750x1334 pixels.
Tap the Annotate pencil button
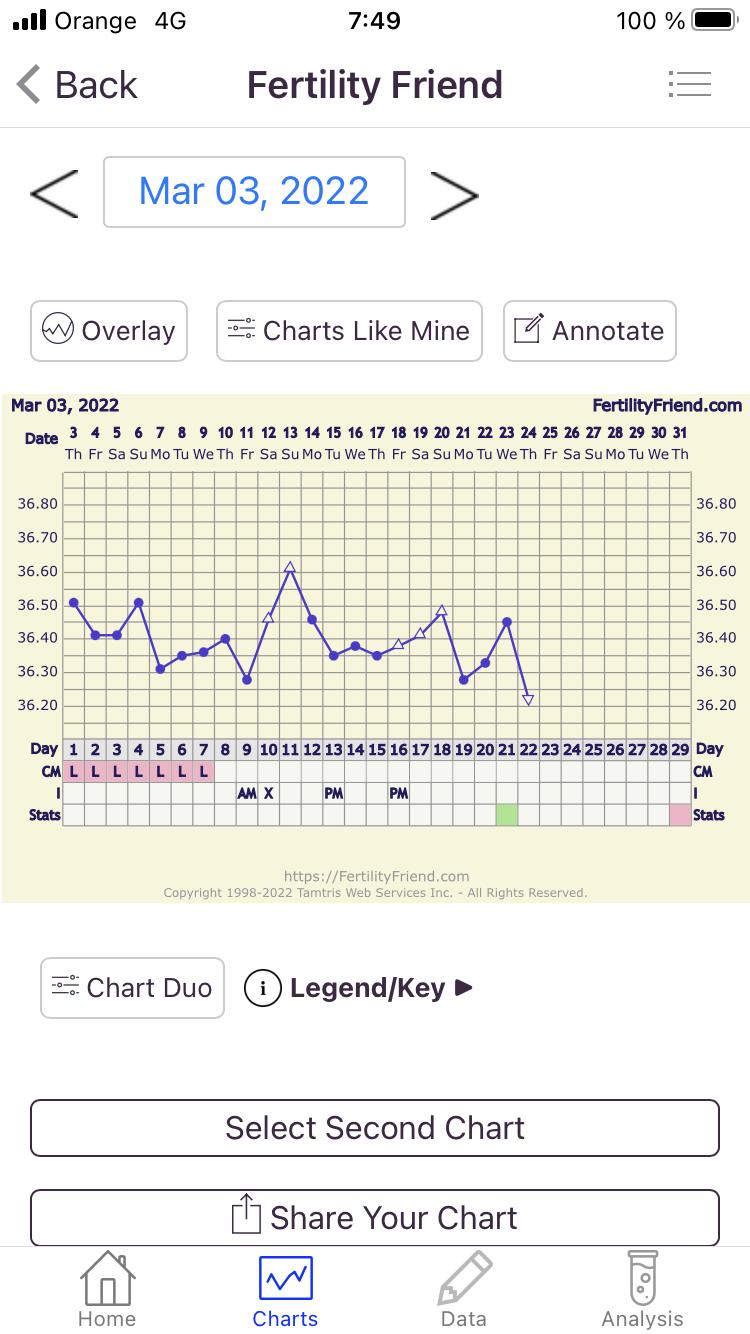tap(589, 331)
